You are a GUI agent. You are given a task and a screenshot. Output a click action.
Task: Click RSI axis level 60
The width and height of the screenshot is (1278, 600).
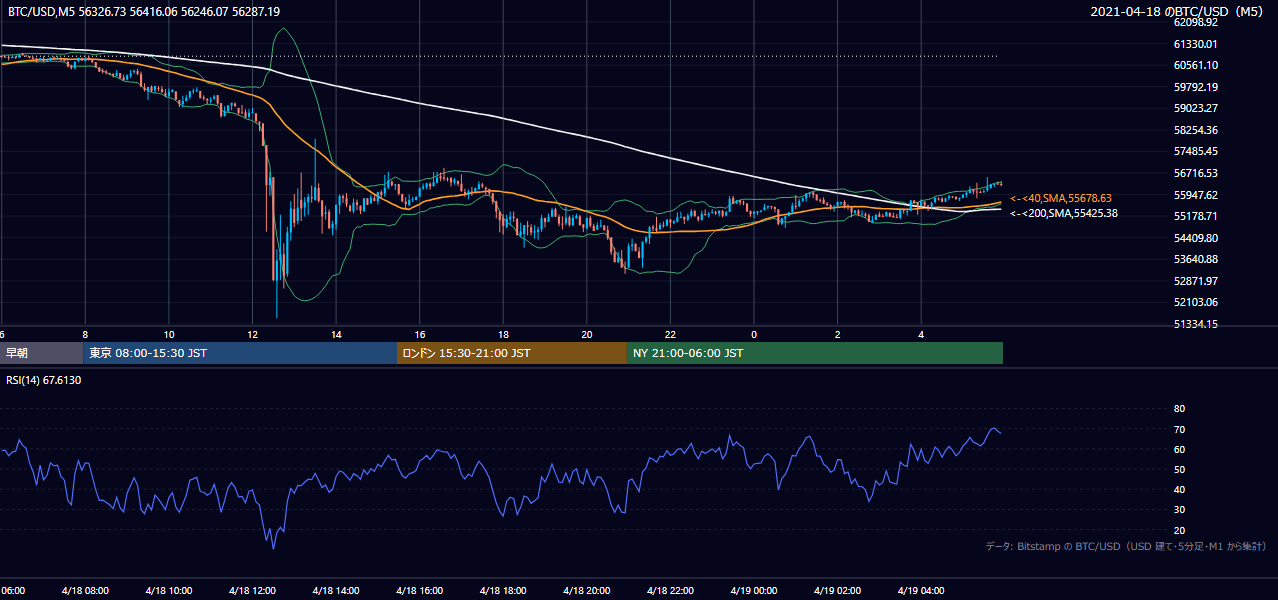coord(1179,449)
